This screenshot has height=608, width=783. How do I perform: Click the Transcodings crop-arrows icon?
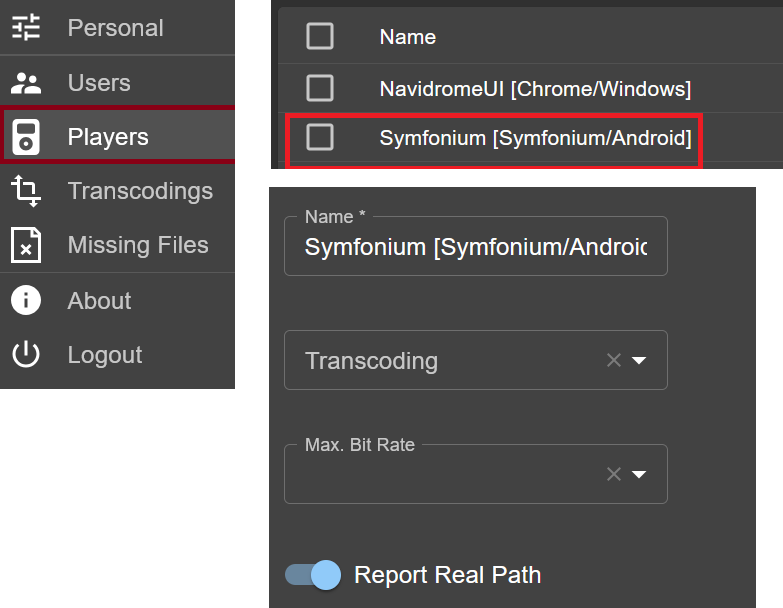tap(26, 191)
